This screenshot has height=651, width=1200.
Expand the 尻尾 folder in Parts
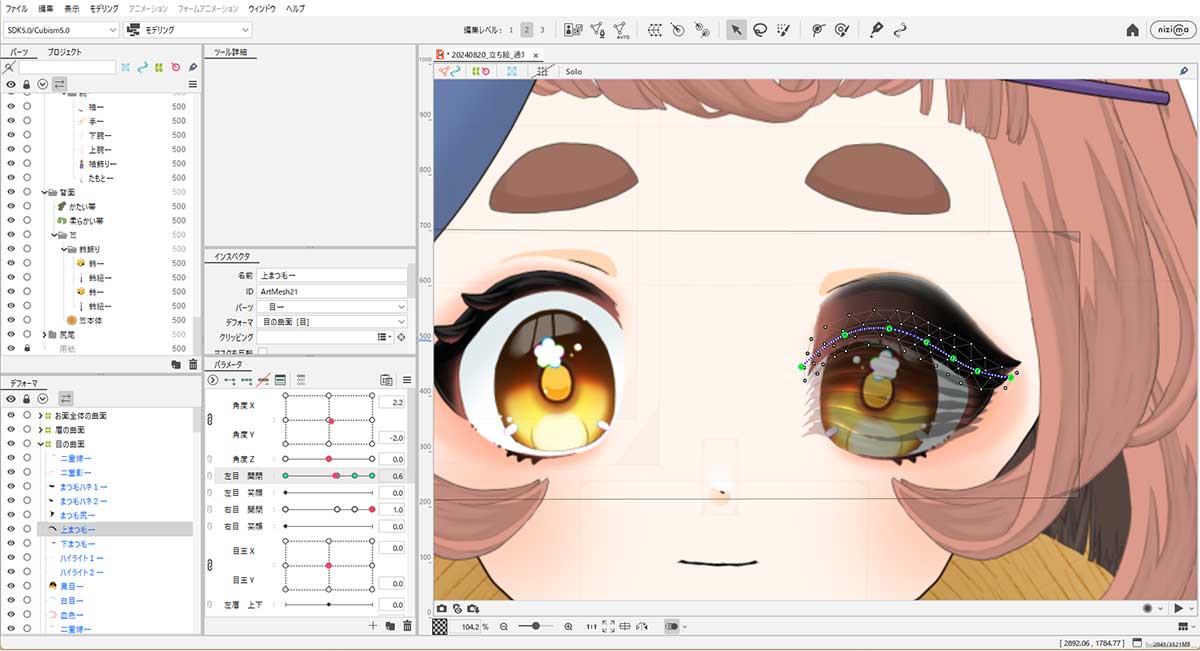tap(46, 334)
